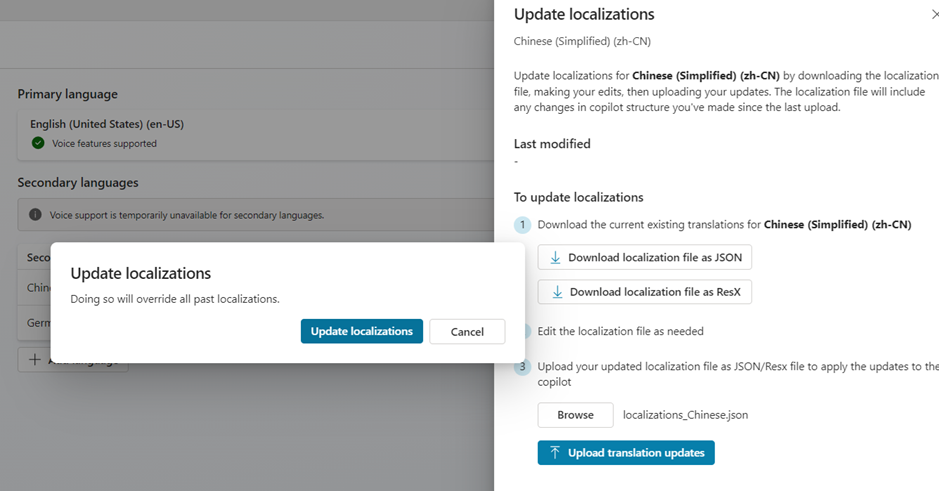
Task: Select the Chinese row in secondary languages
Action: 35,289
